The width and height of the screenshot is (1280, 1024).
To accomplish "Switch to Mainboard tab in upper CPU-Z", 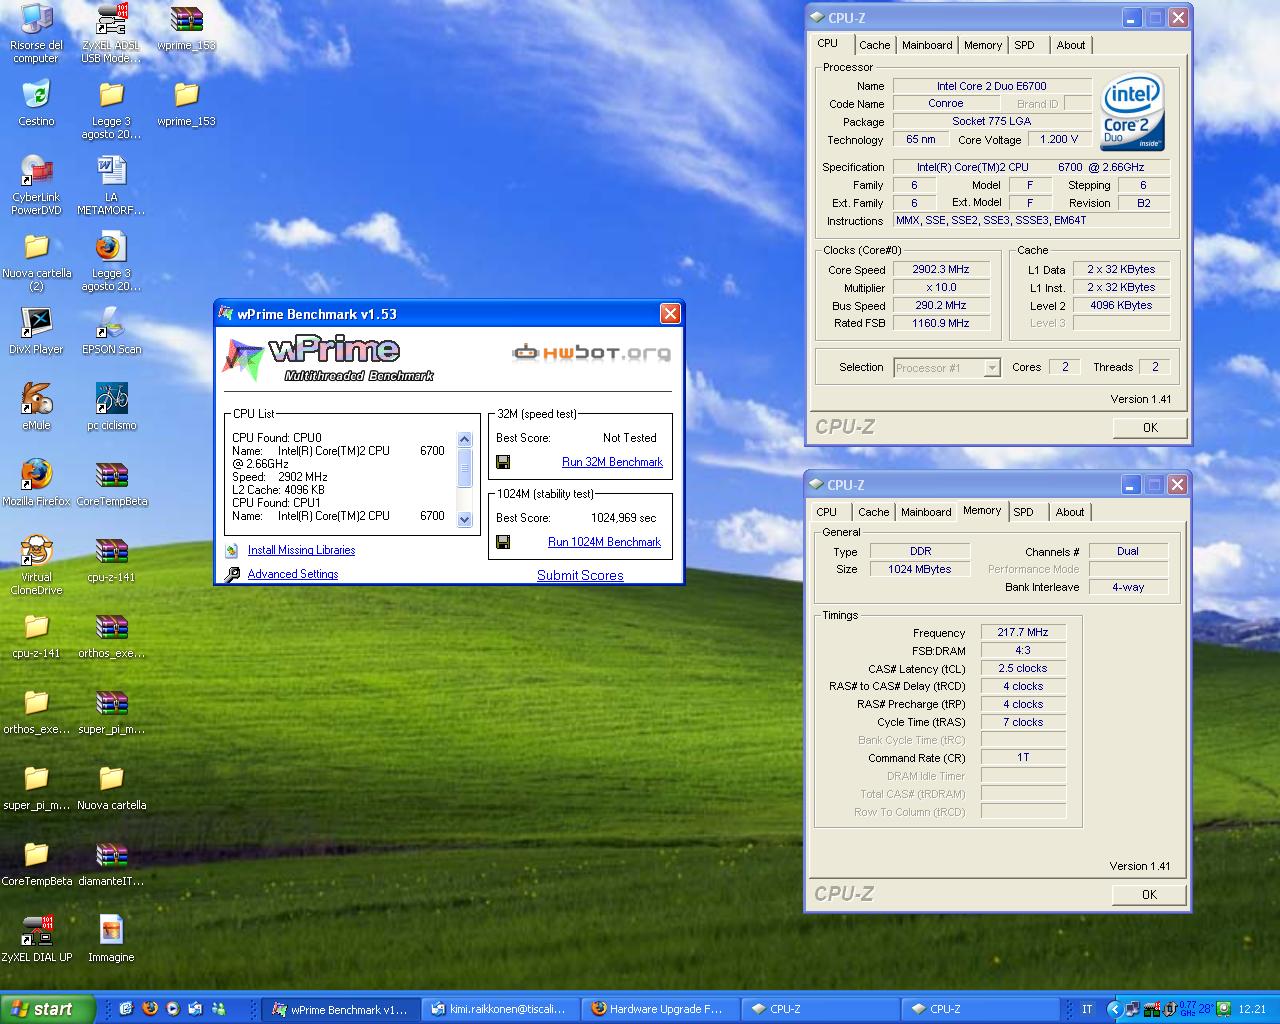I will point(927,45).
